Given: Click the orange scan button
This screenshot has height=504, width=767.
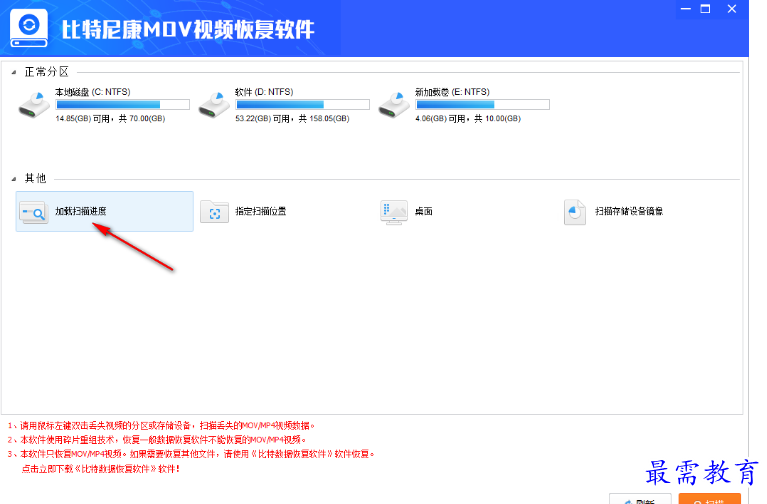Looking at the screenshot, I should (x=709, y=499).
